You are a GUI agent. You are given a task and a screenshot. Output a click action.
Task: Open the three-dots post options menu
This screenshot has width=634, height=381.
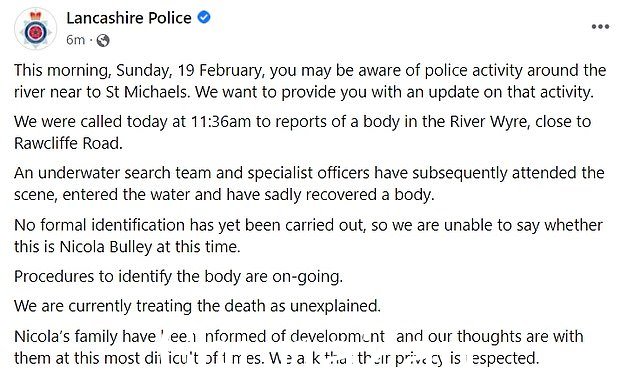(600, 27)
